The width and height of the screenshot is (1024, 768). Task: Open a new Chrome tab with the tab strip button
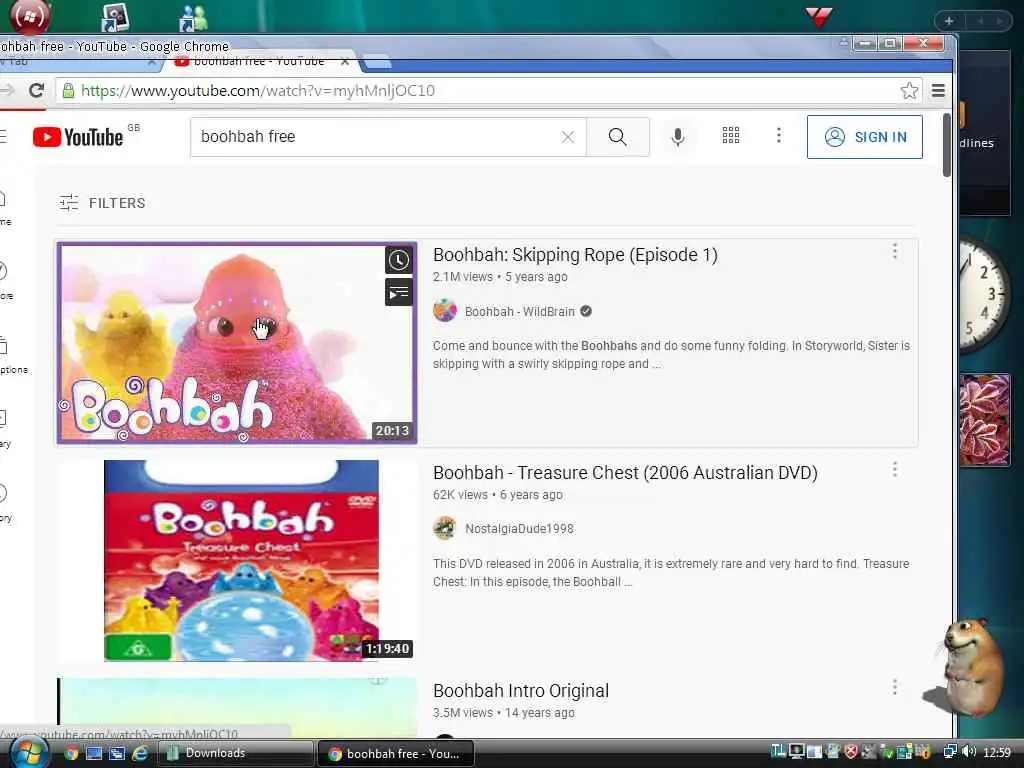point(377,63)
